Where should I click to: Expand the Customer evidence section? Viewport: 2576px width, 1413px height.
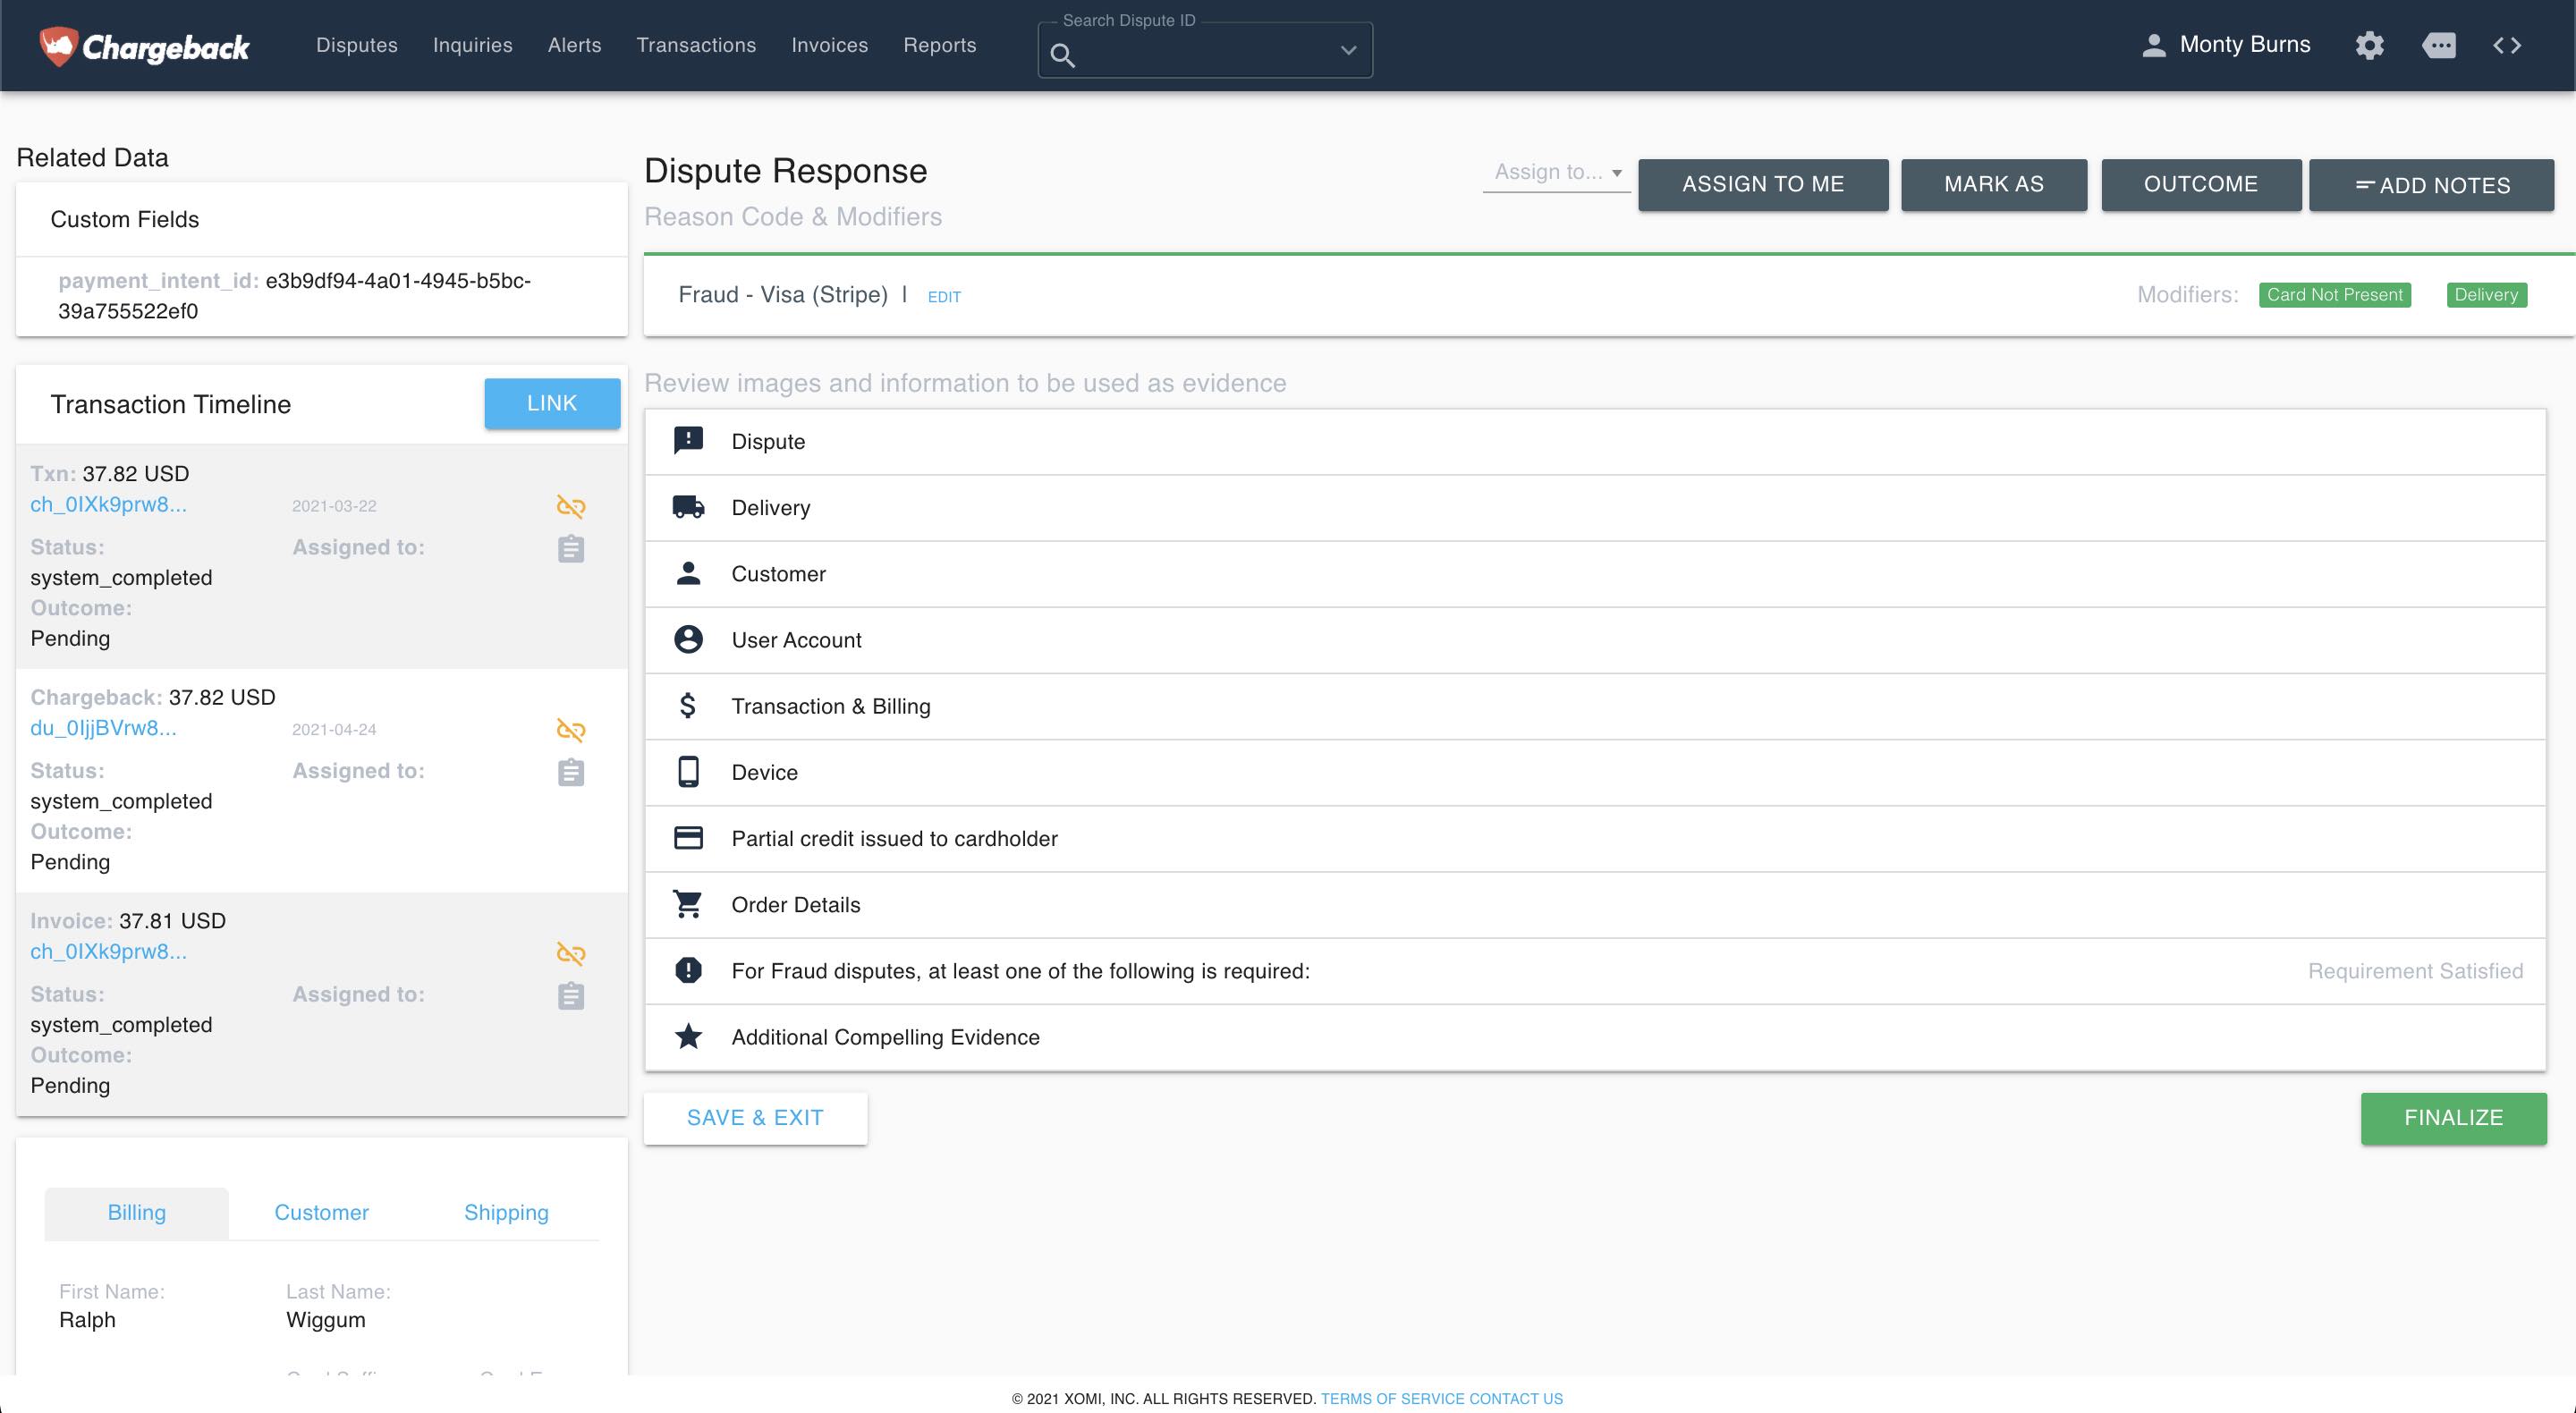(x=1595, y=574)
